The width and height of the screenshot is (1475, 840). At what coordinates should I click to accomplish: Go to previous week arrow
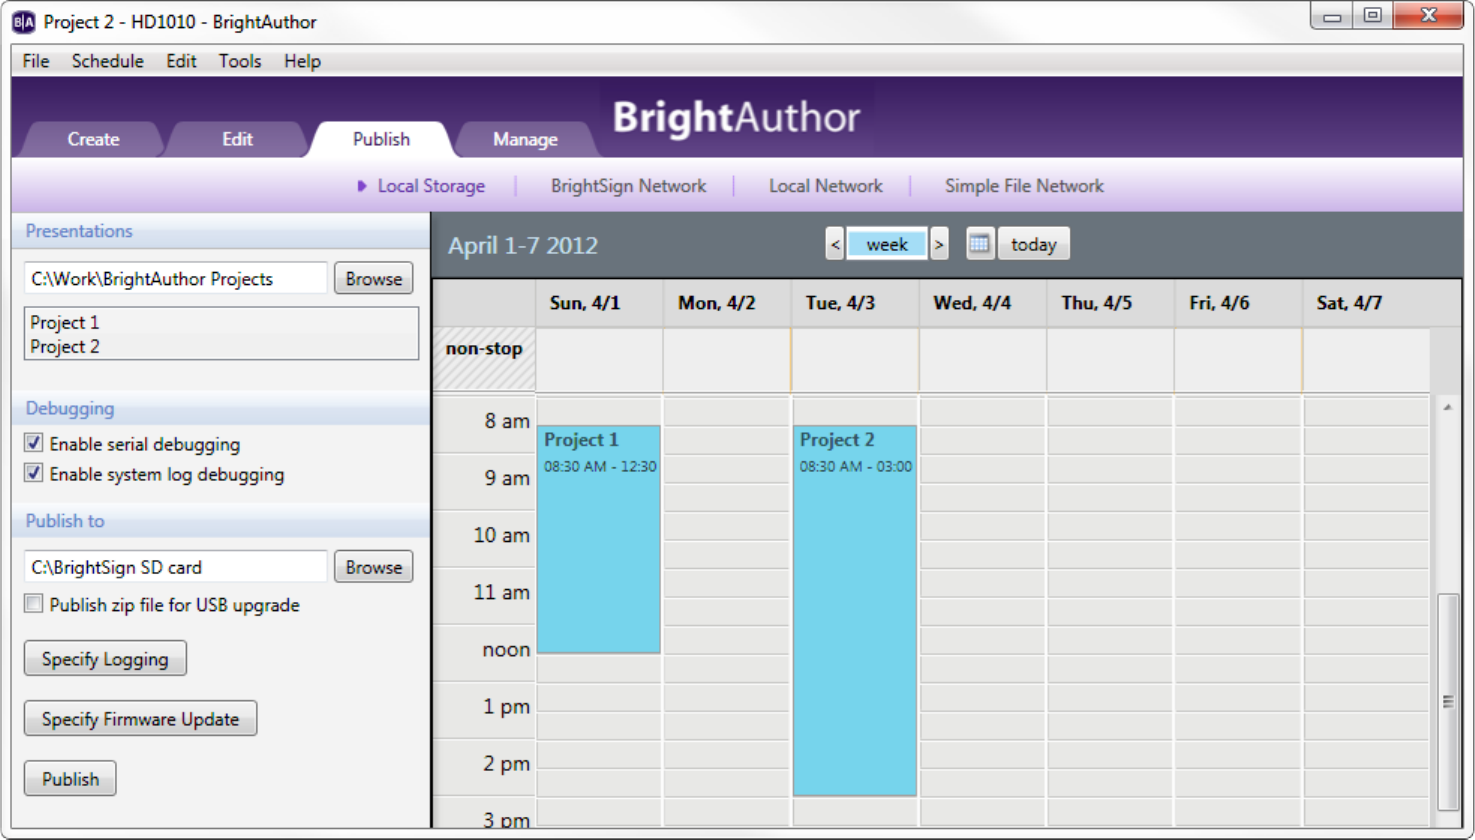tap(835, 244)
